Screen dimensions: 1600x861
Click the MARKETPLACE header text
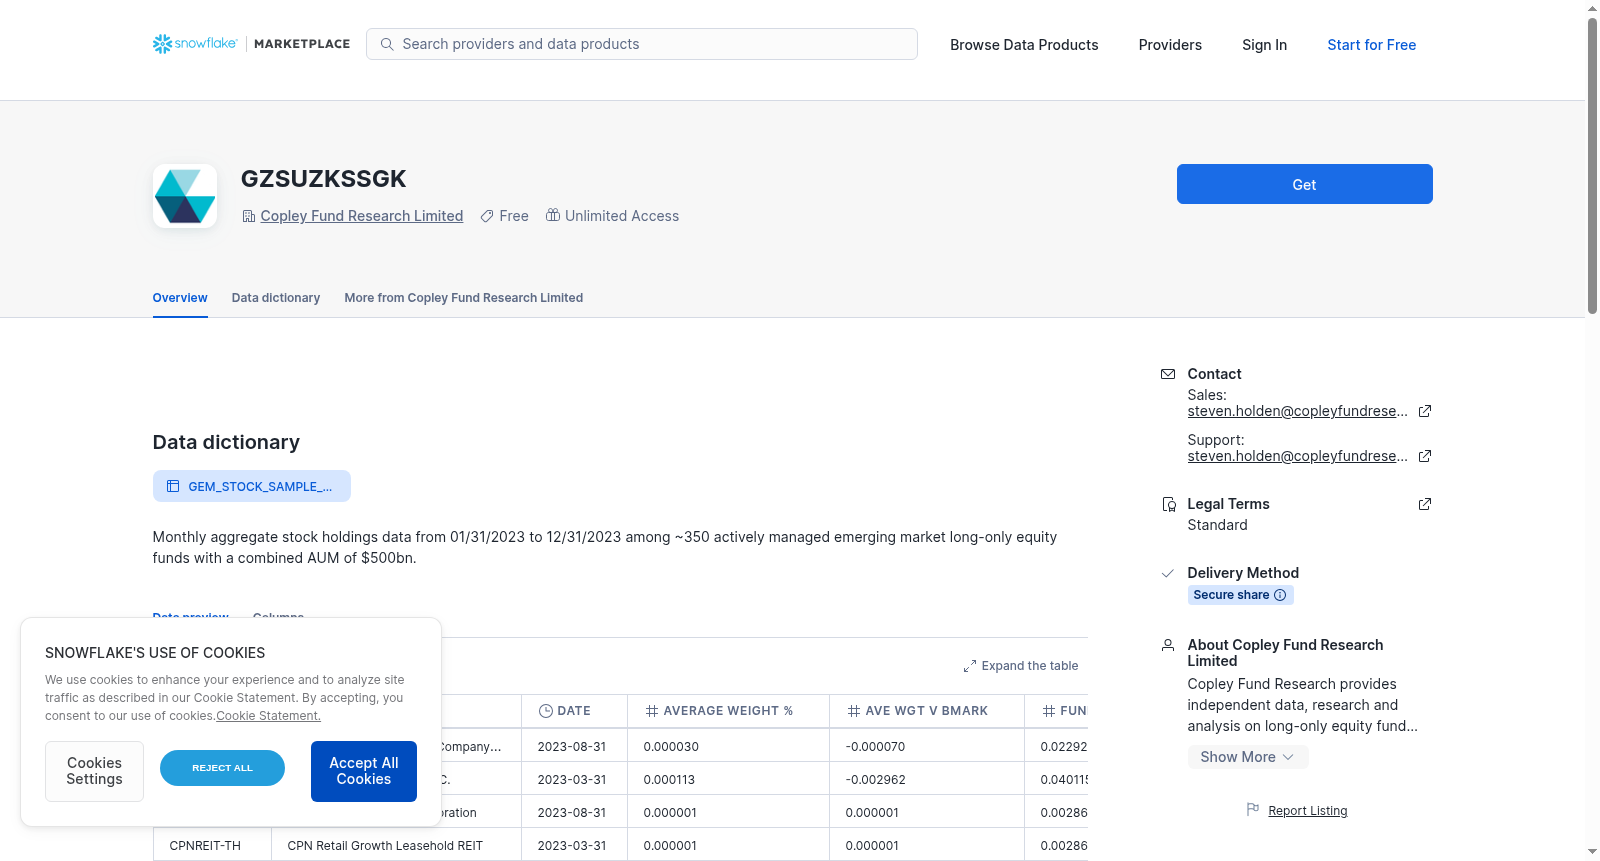coord(302,44)
